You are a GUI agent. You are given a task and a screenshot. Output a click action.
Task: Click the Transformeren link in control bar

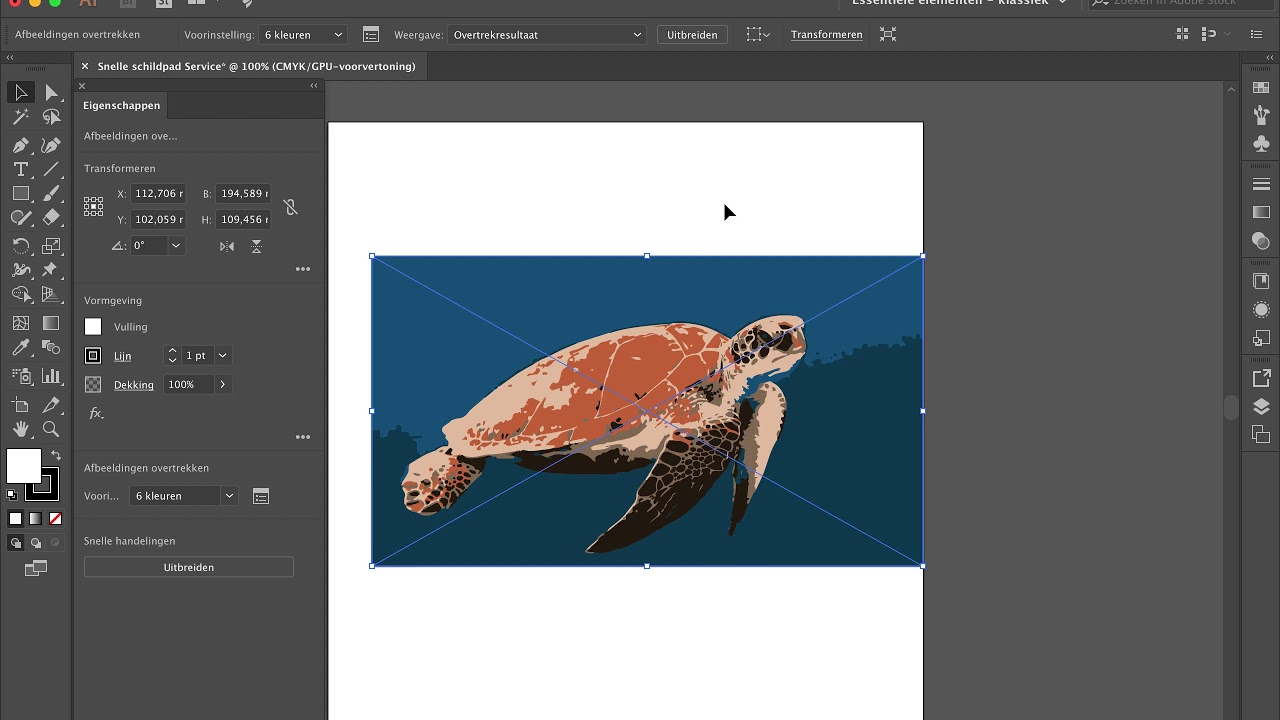pyautogui.click(x=826, y=35)
